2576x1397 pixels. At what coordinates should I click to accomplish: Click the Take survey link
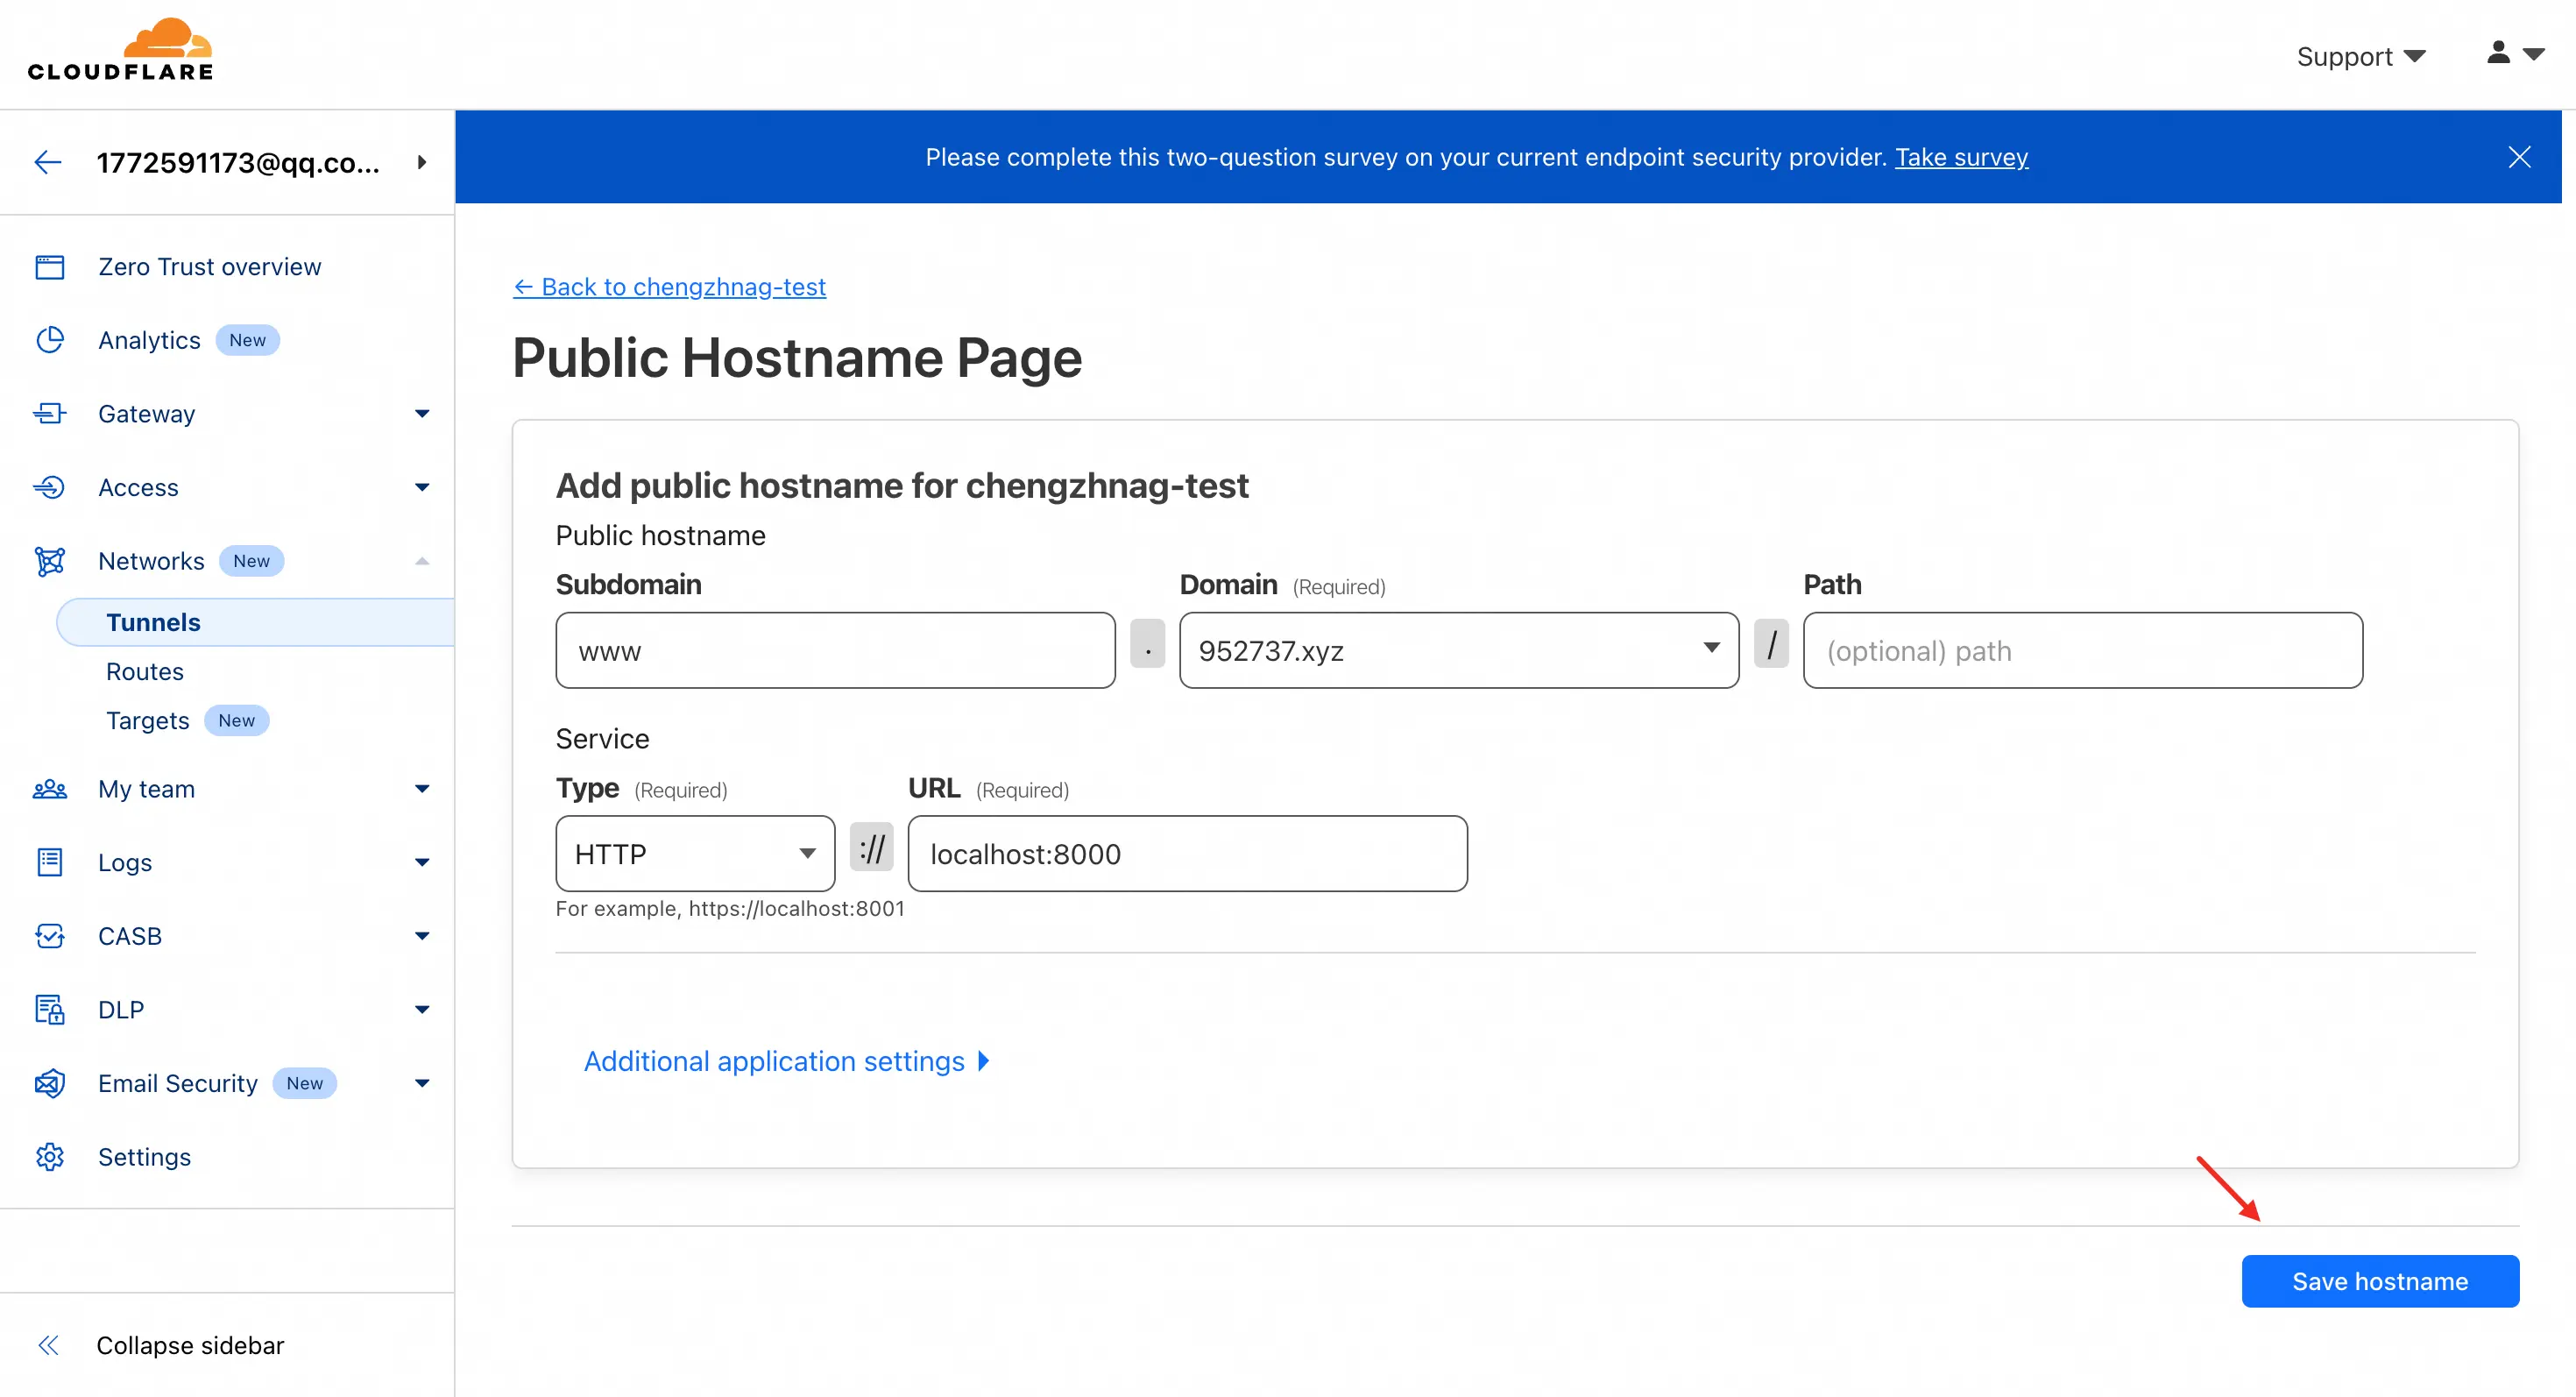[x=1961, y=157]
